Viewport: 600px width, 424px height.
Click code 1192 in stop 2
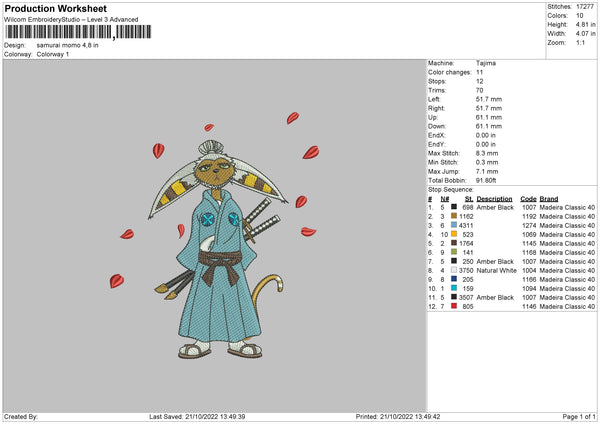pos(529,216)
